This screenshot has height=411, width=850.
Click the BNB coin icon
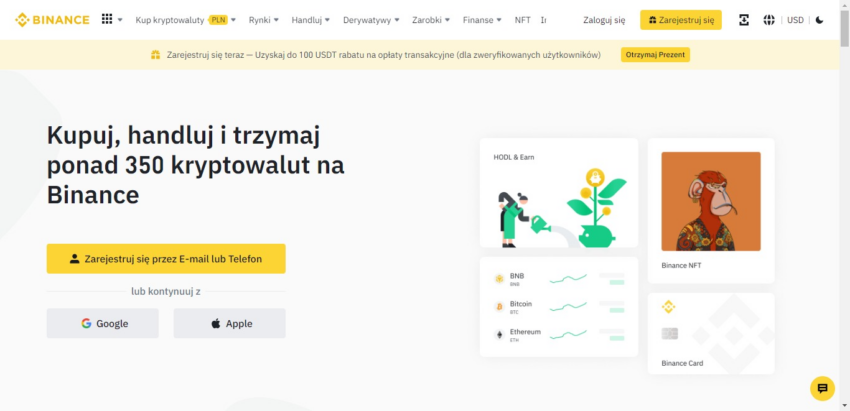click(x=499, y=278)
